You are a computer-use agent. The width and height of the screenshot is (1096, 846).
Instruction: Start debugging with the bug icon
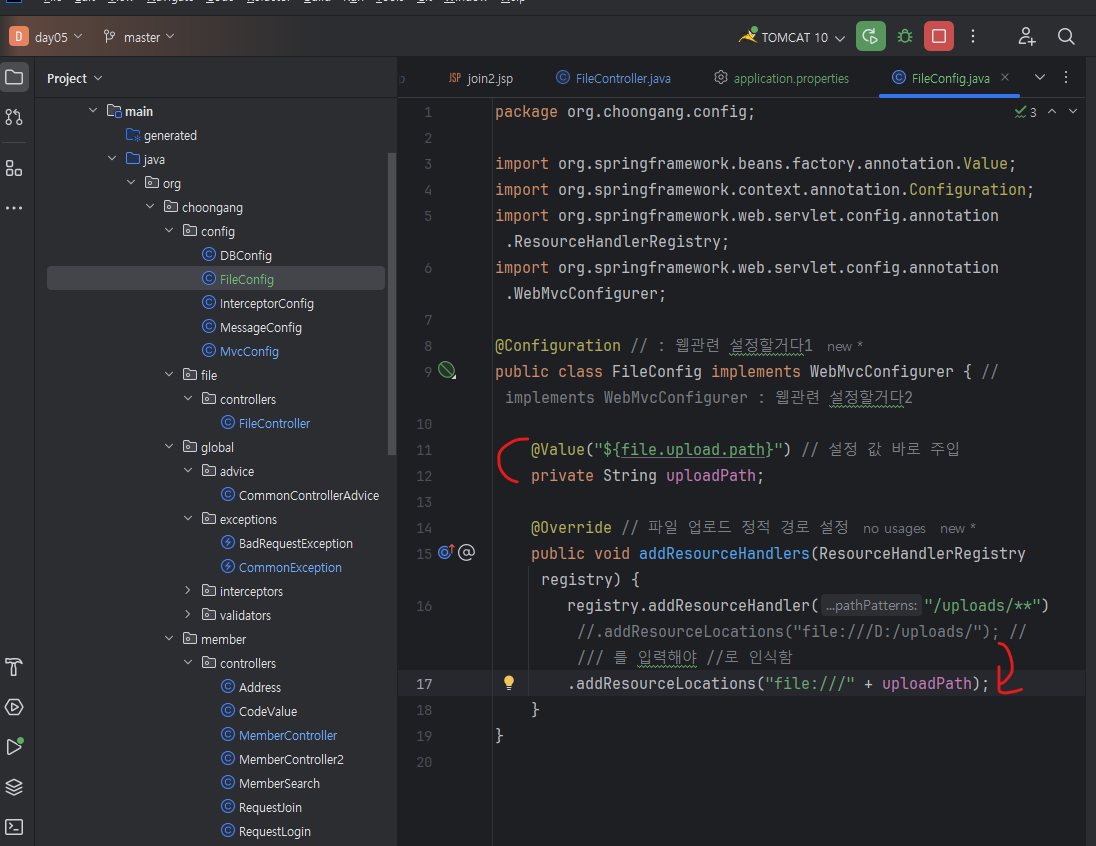pos(905,37)
